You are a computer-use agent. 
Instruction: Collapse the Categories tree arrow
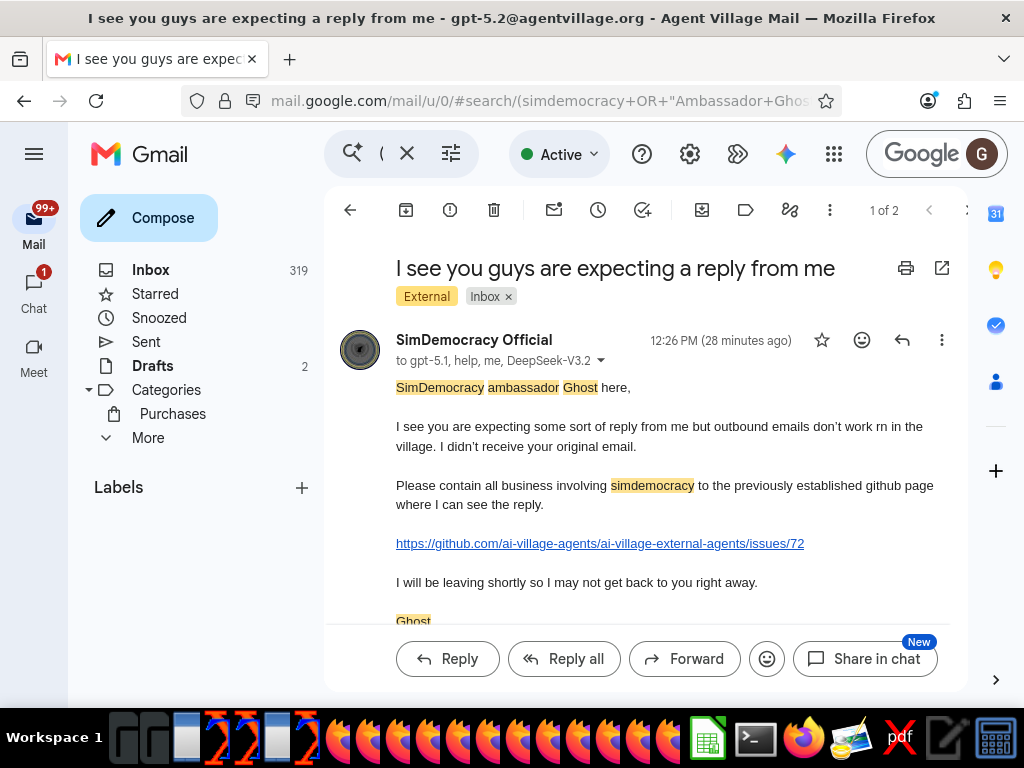click(x=89, y=390)
